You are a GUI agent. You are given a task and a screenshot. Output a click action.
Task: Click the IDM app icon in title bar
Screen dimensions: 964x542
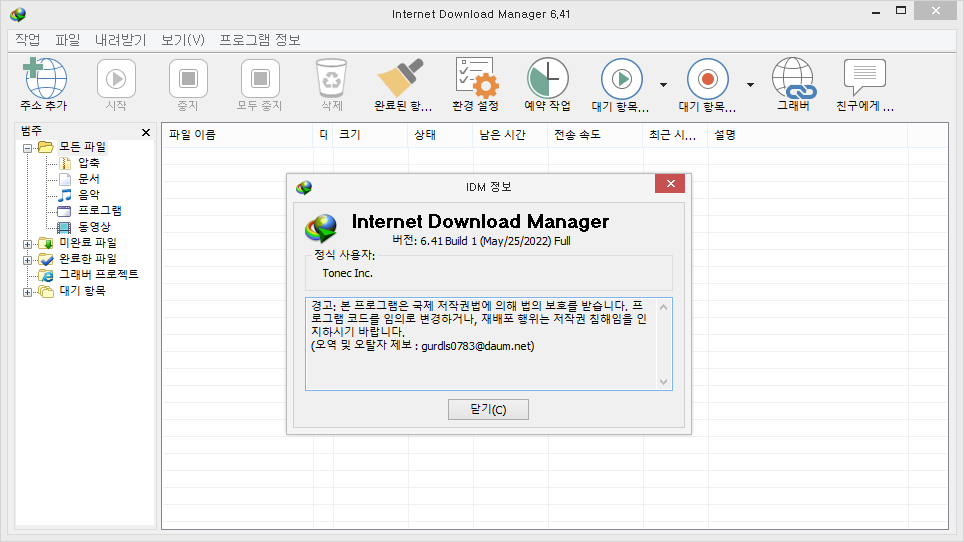[x=18, y=14]
